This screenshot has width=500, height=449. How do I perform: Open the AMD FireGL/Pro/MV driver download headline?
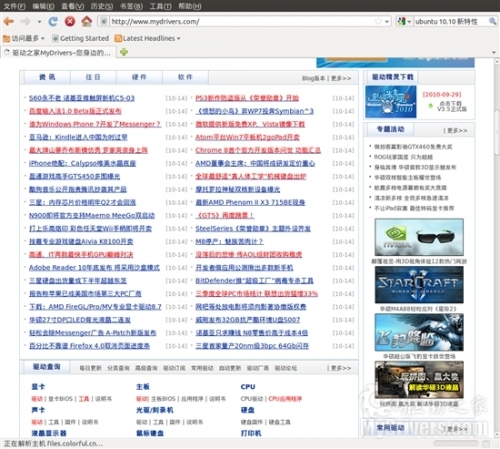point(95,307)
